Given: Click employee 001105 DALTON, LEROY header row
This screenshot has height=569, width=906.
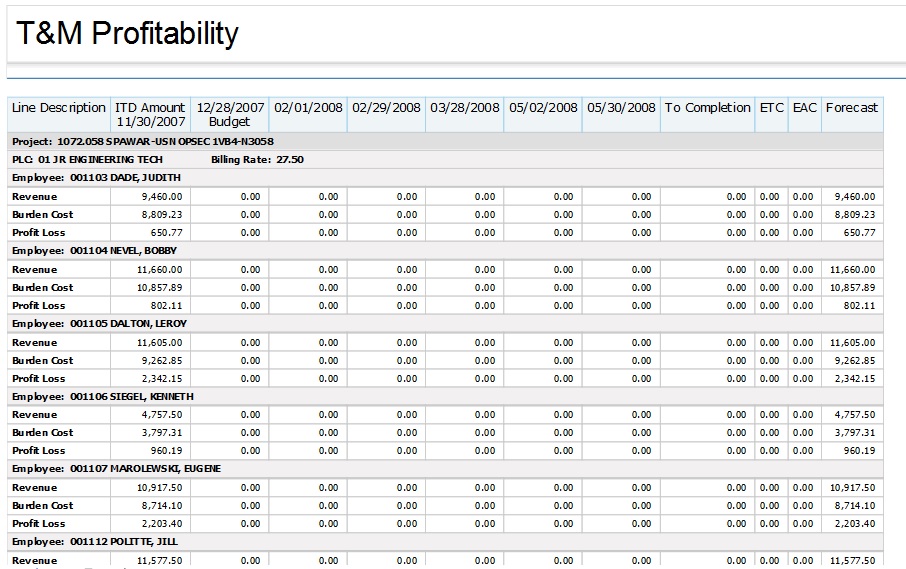Looking at the screenshot, I should coord(99,324).
